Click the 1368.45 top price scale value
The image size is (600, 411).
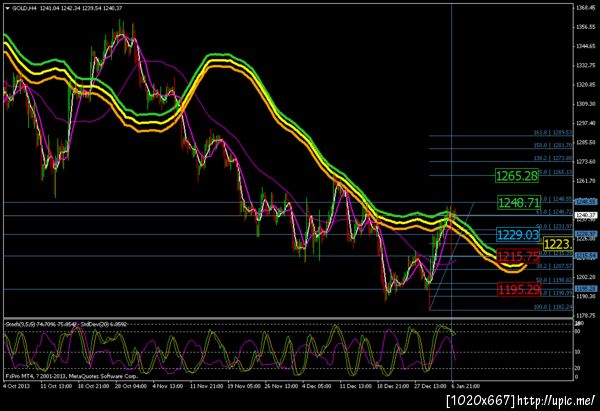pyautogui.click(x=585, y=7)
